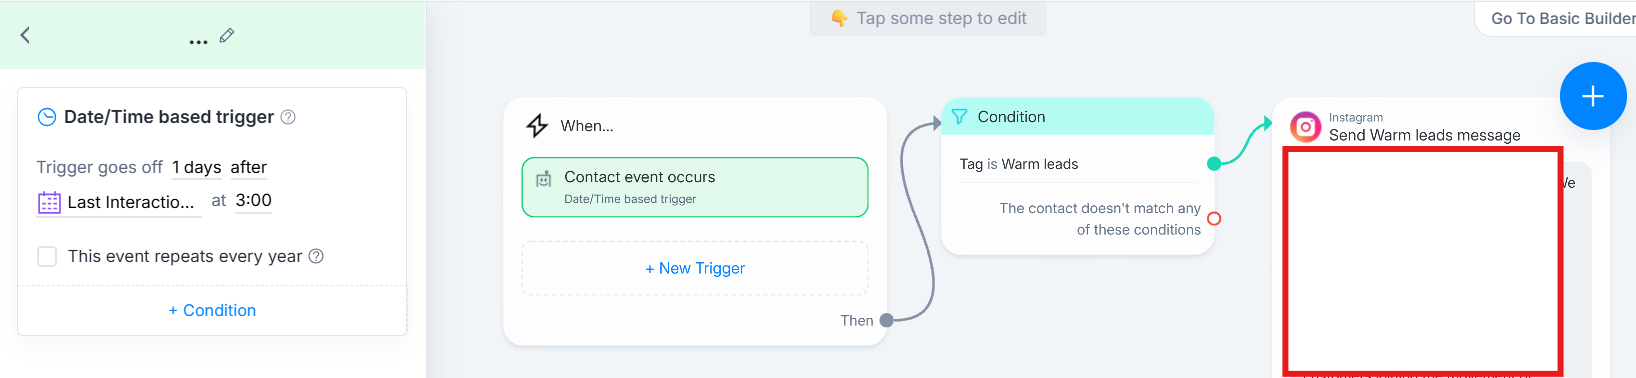Open the after/before timing dropdown
Viewport: 1636px width, 378px height.
pos(249,167)
